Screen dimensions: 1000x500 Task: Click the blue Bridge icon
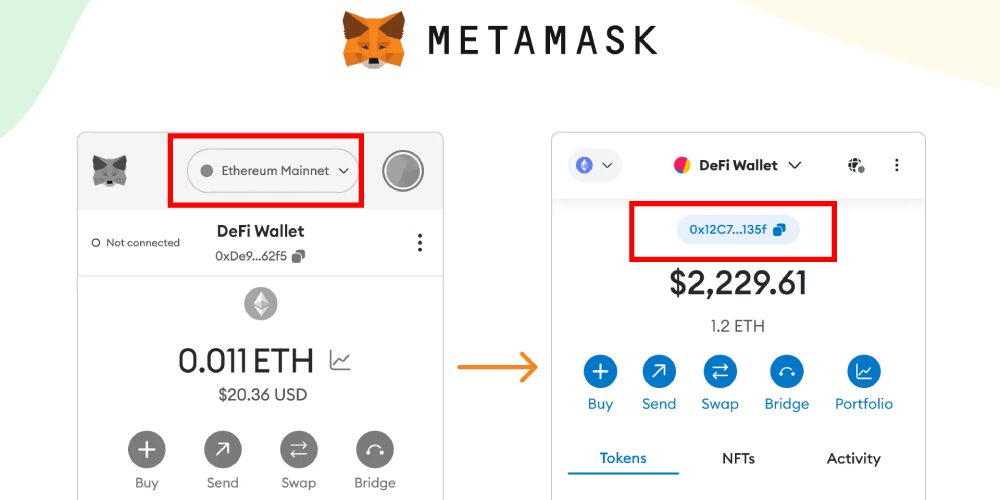(x=786, y=372)
